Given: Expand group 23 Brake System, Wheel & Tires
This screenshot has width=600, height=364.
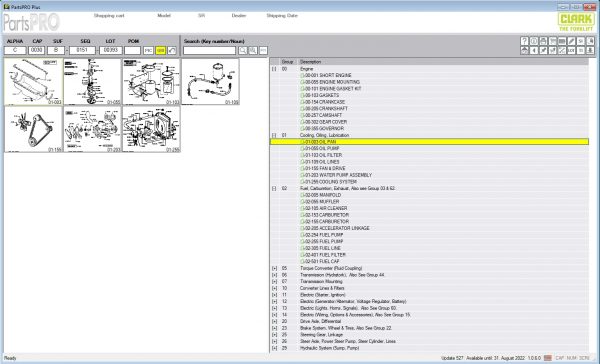Looking at the screenshot, I should pyautogui.click(x=274, y=328).
